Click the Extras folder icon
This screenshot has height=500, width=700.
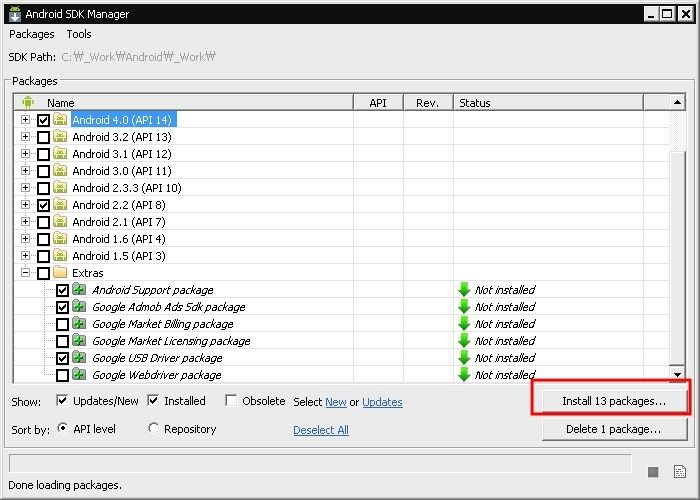60,272
